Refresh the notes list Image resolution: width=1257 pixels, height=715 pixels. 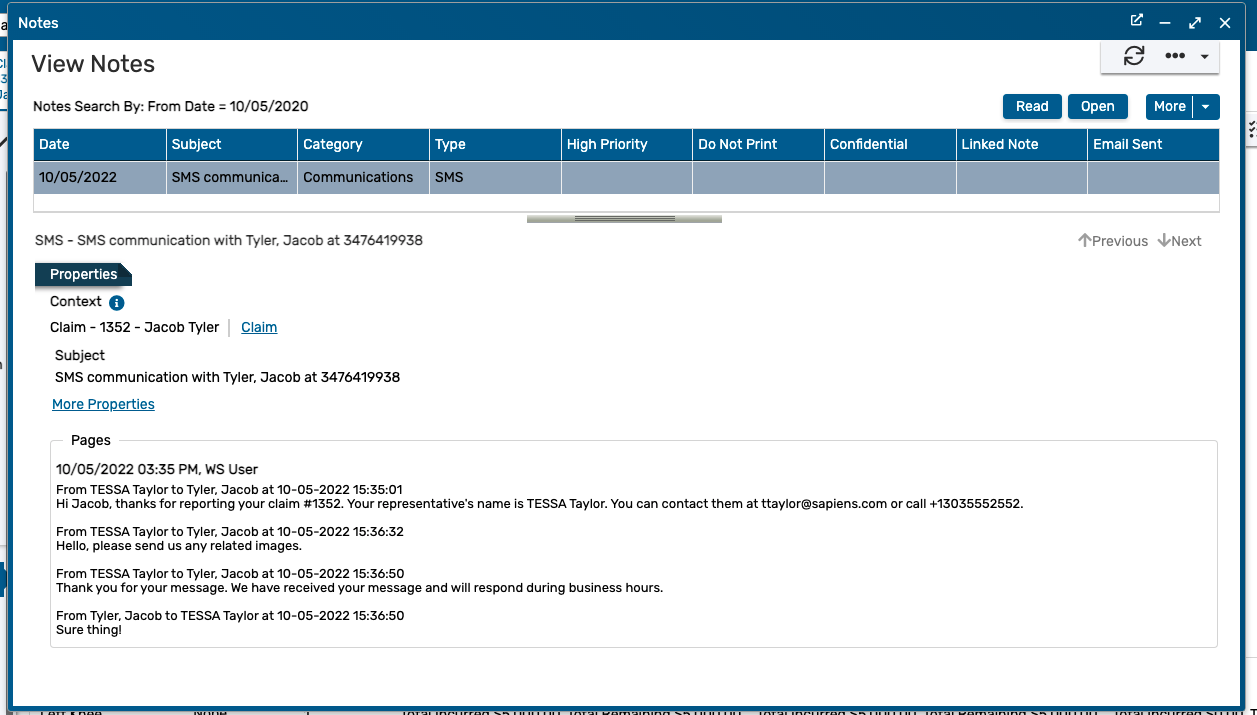1133,56
